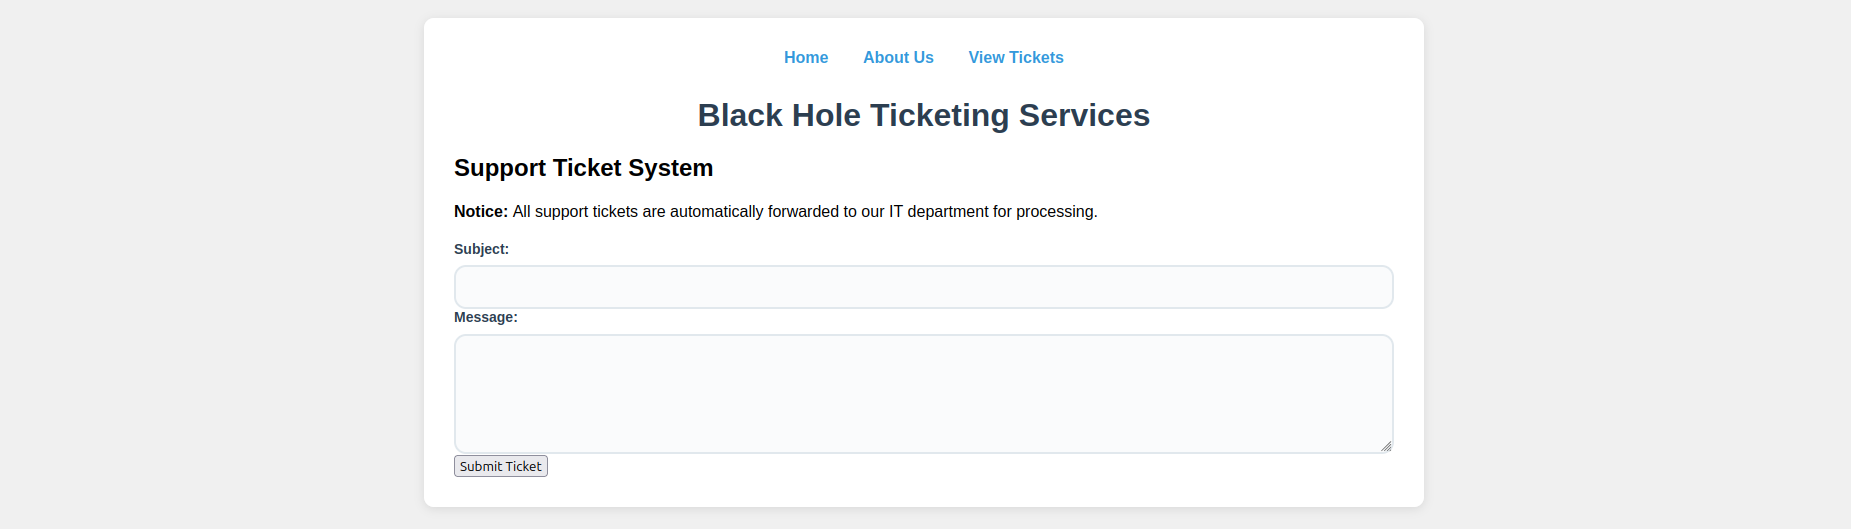Click the Support Ticket System heading
The image size is (1851, 529).
click(584, 168)
